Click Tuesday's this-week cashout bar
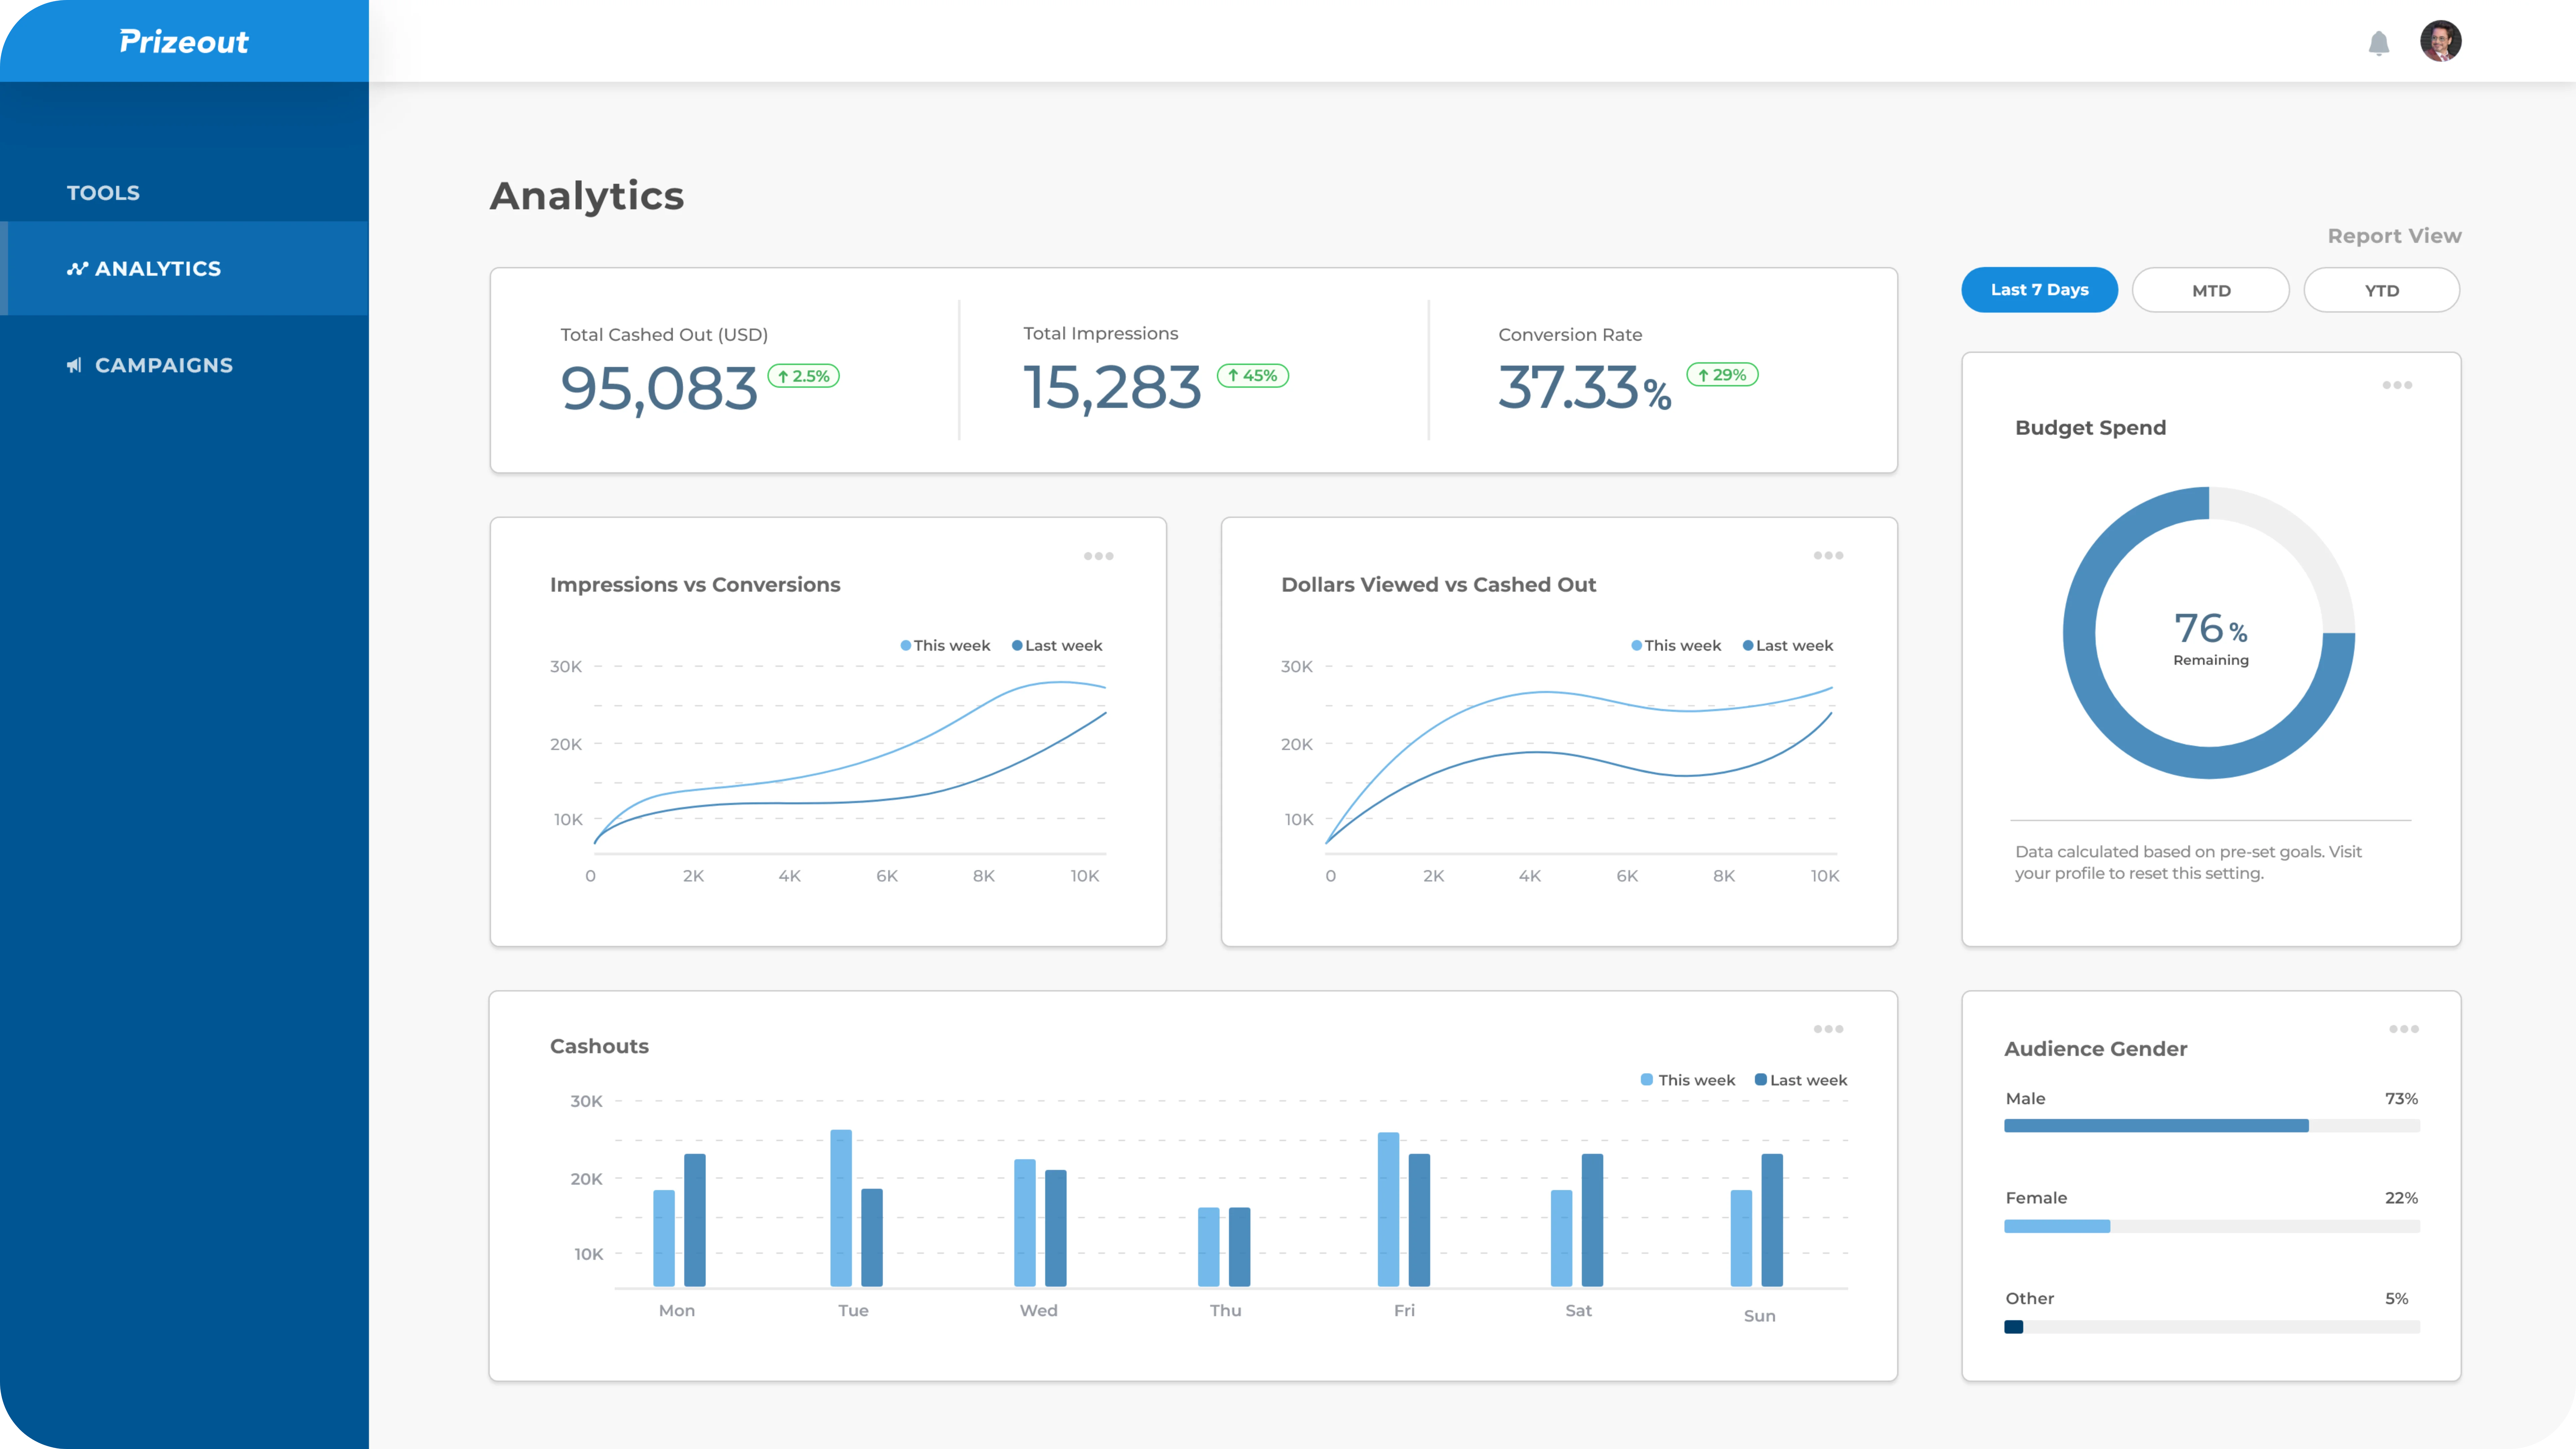2576x1449 pixels. click(841, 1208)
